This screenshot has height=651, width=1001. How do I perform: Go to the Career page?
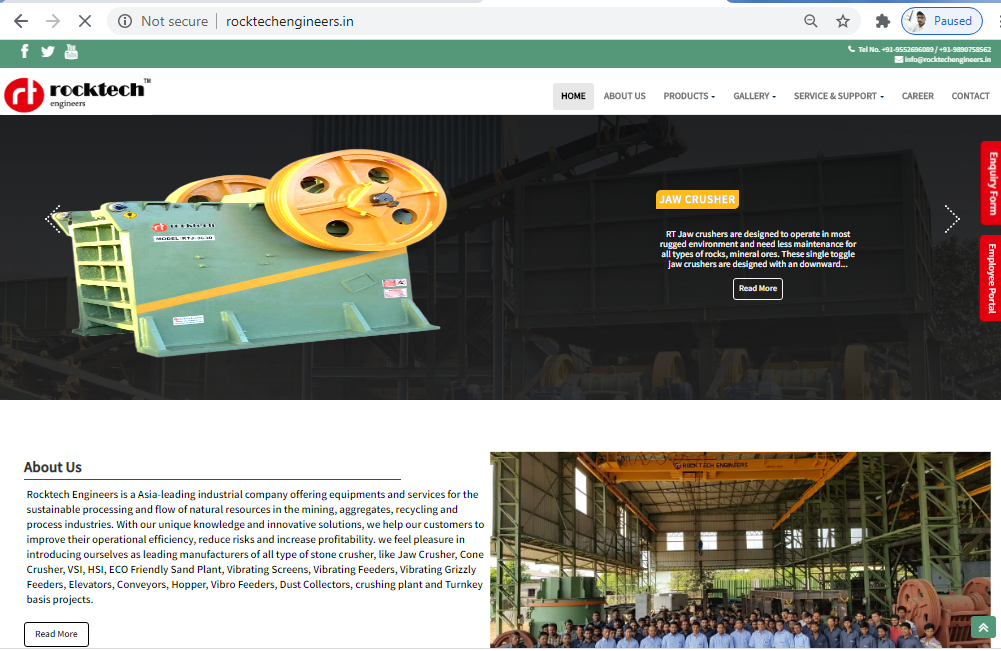(917, 96)
